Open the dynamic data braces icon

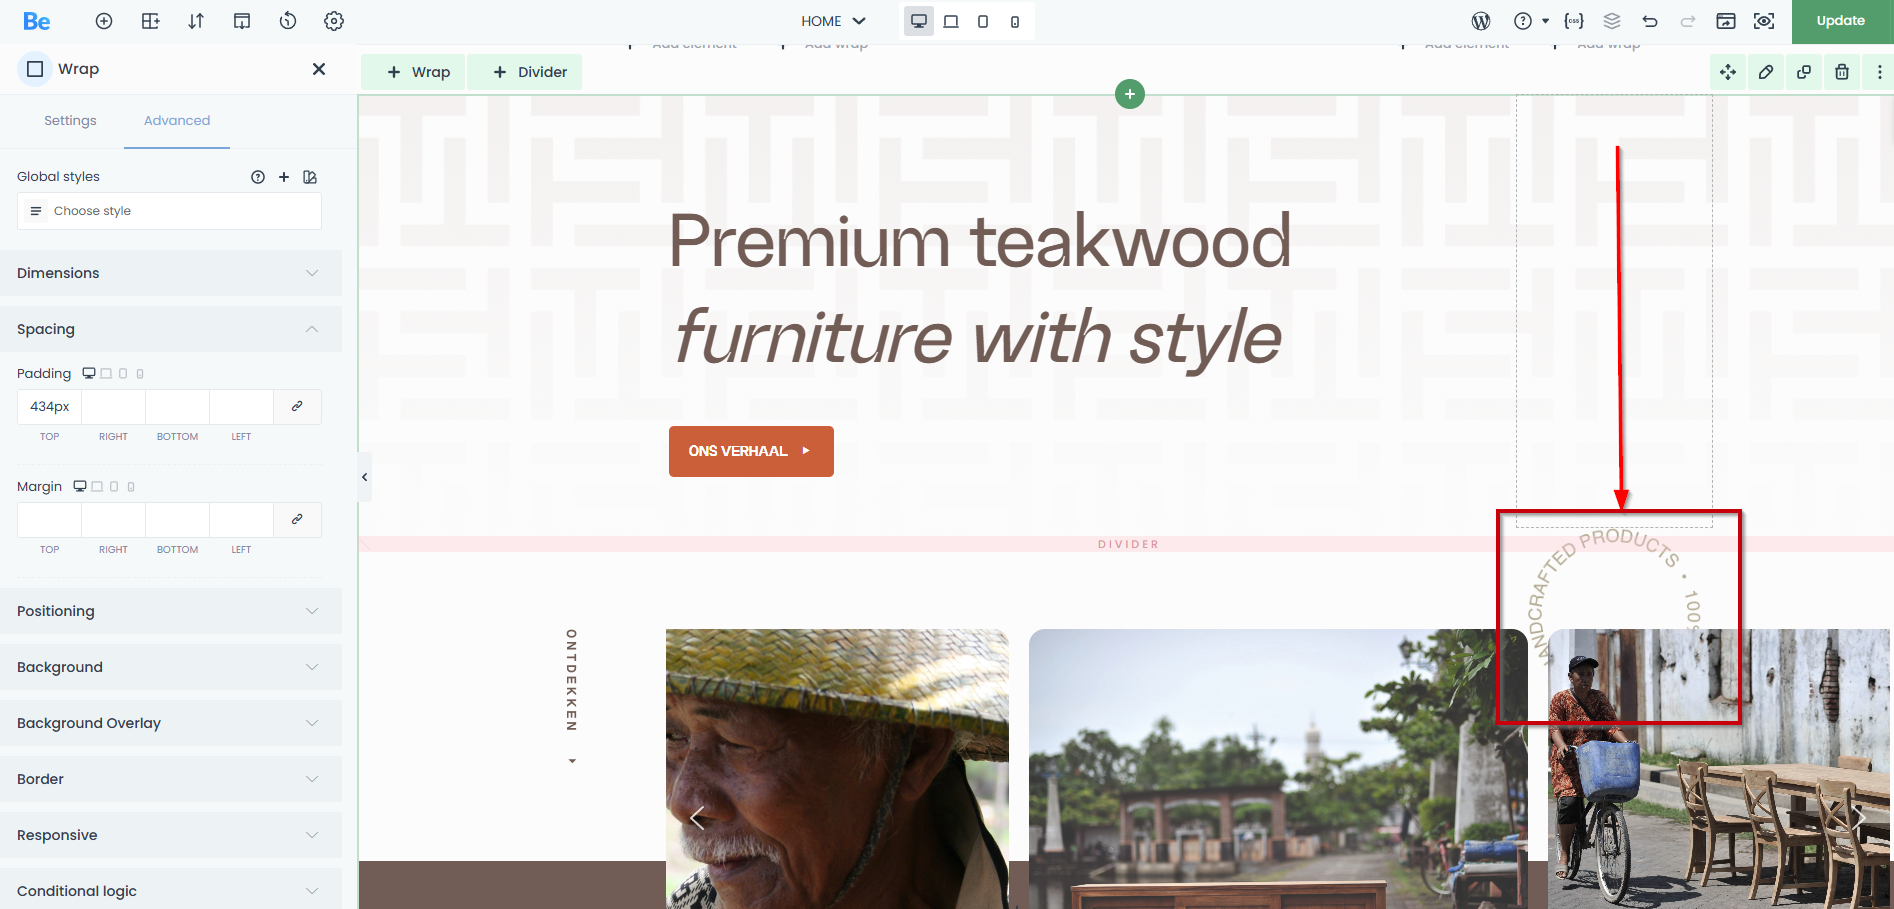coord(1574,21)
